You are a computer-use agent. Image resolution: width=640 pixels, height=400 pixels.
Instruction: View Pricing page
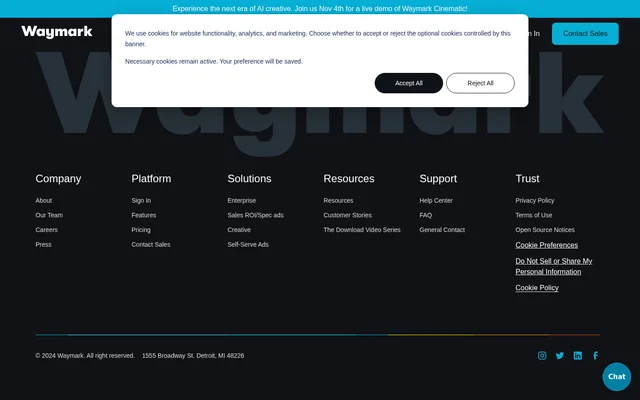coord(141,230)
